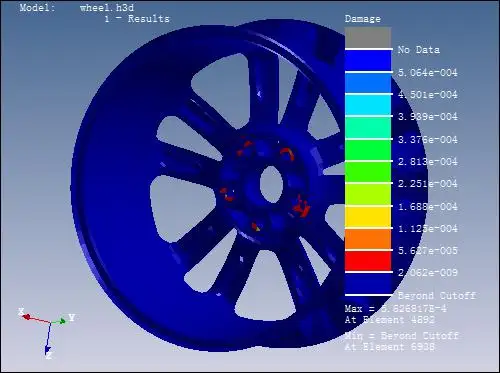Select legend value 2.813e-004
Viewport: 500px width, 373px height.
pyautogui.click(x=428, y=162)
